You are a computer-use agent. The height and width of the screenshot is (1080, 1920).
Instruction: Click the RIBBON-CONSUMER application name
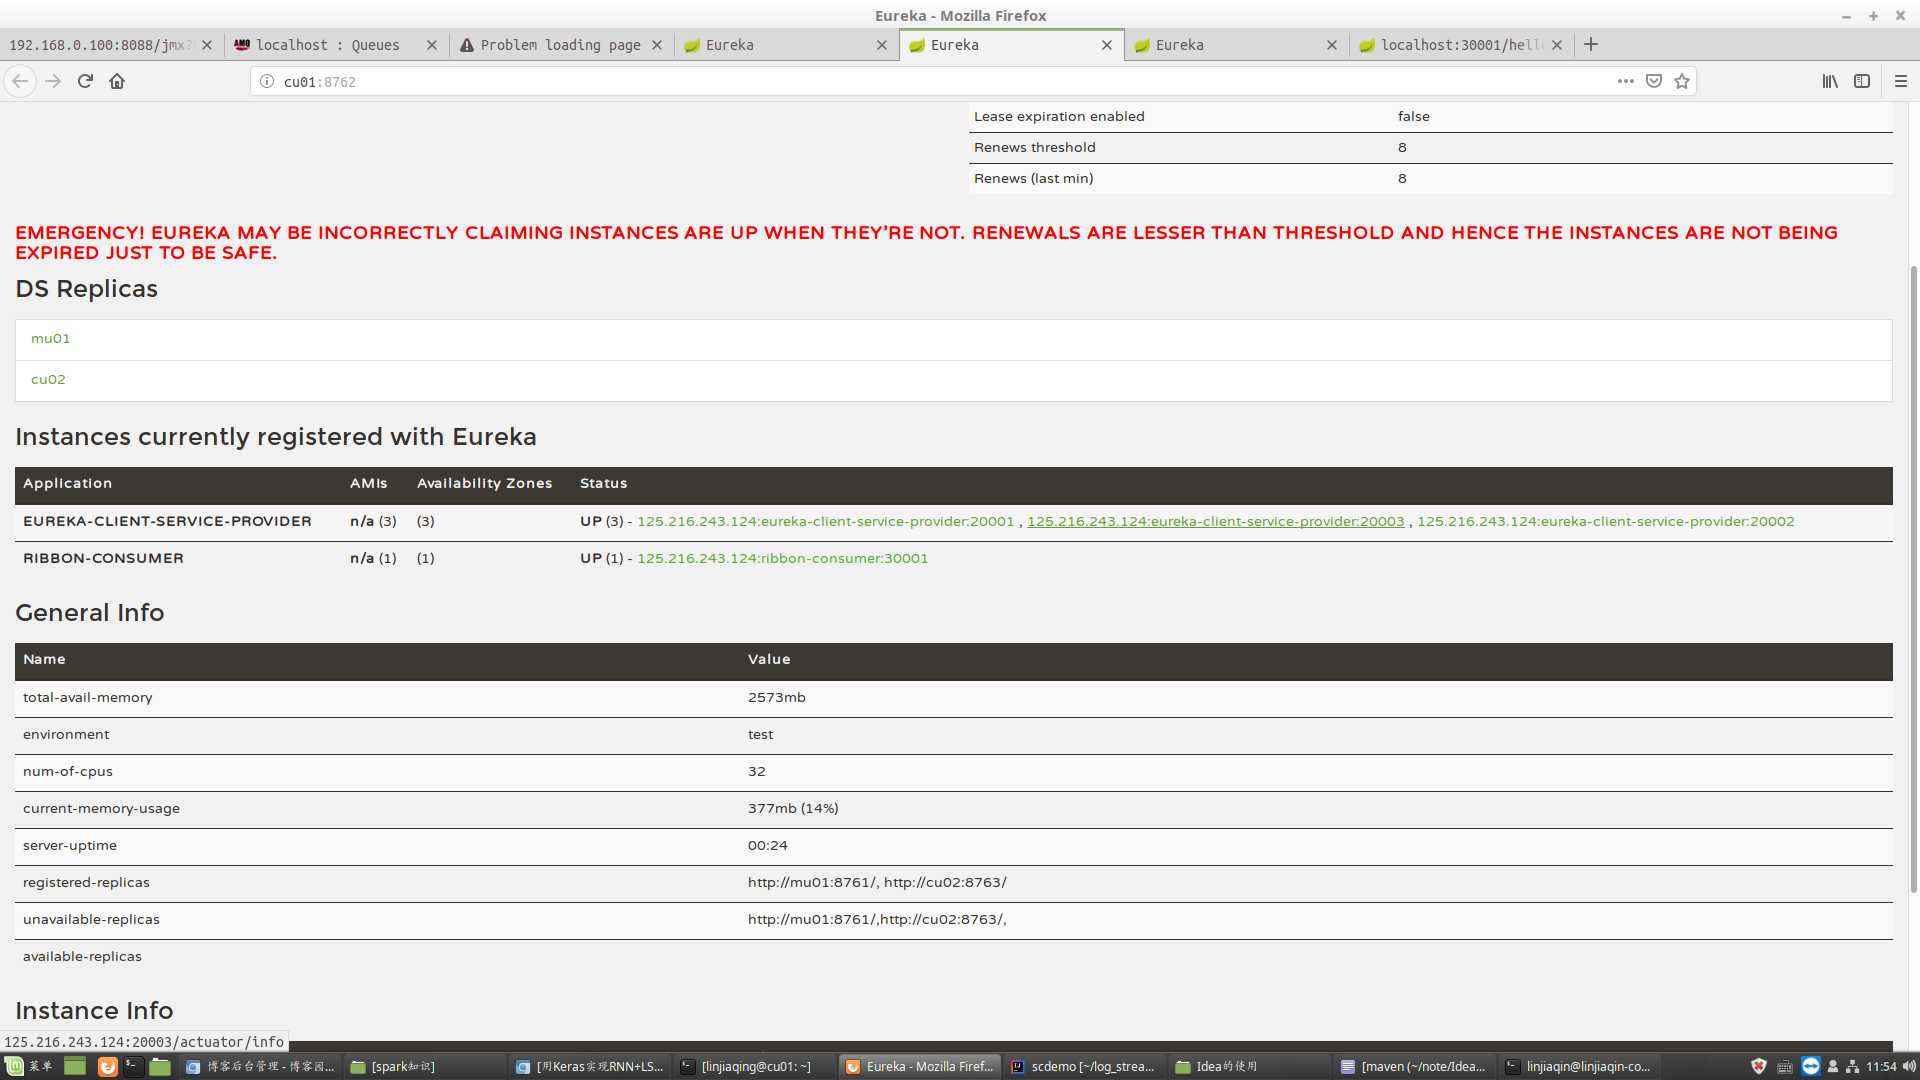(103, 559)
